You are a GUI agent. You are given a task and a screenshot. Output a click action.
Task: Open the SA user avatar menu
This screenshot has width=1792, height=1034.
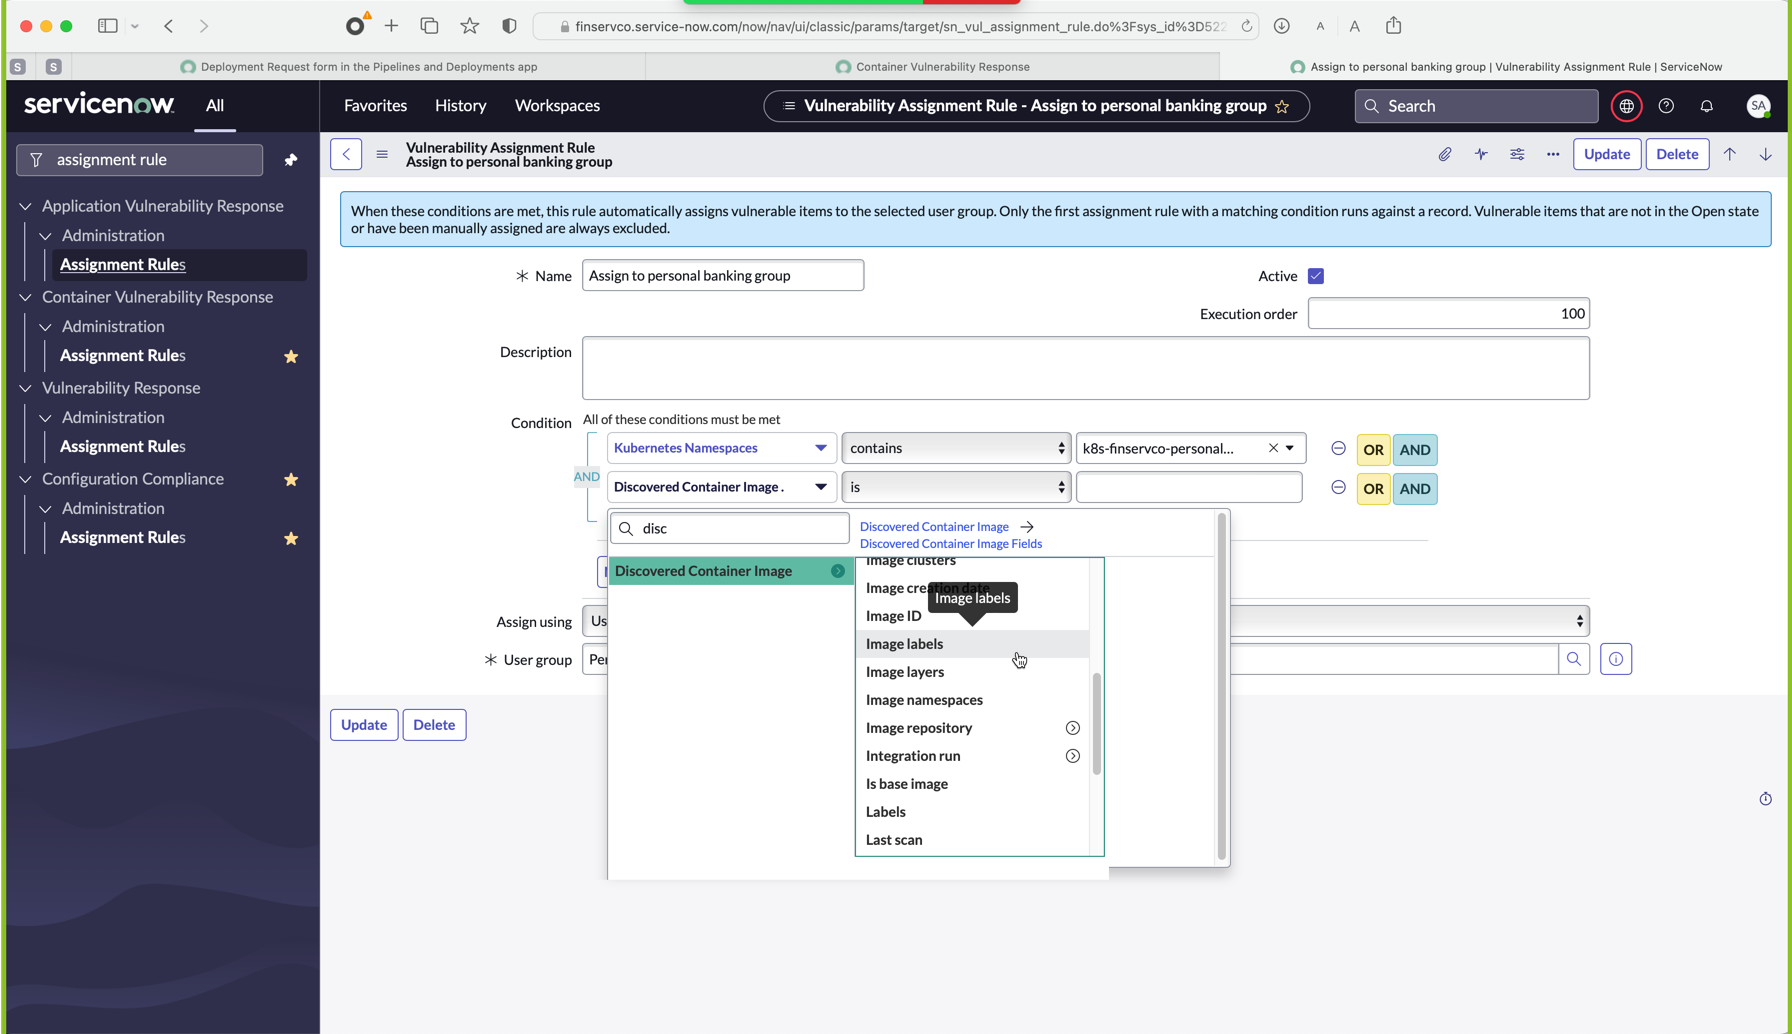pos(1758,106)
